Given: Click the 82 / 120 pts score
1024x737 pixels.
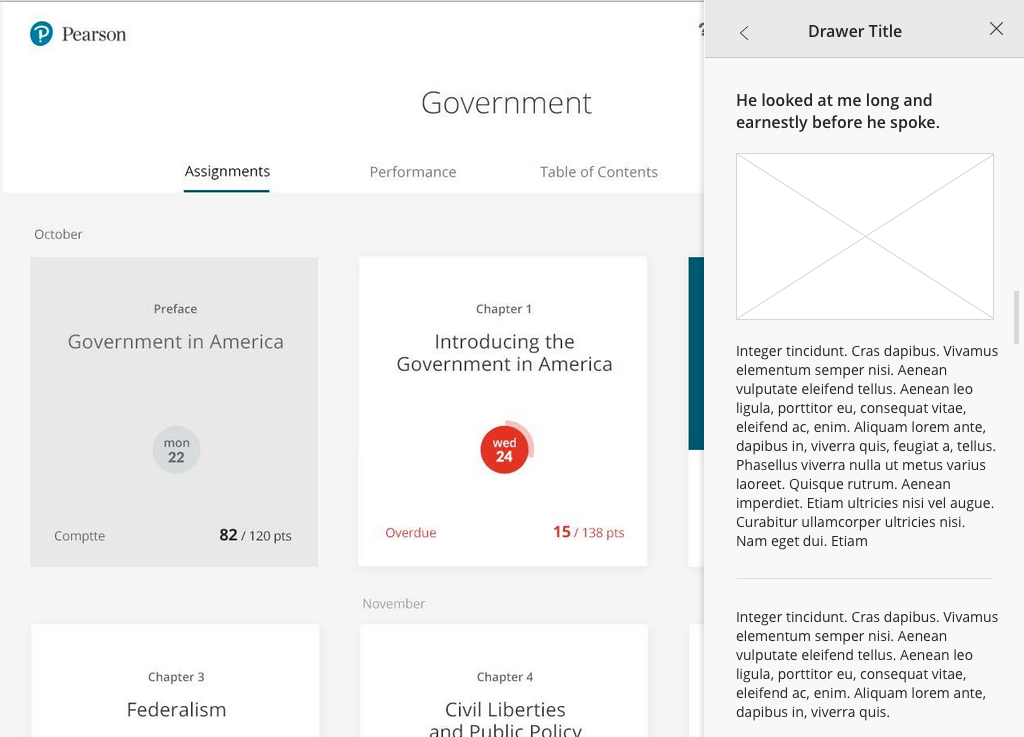Looking at the screenshot, I should [x=255, y=536].
